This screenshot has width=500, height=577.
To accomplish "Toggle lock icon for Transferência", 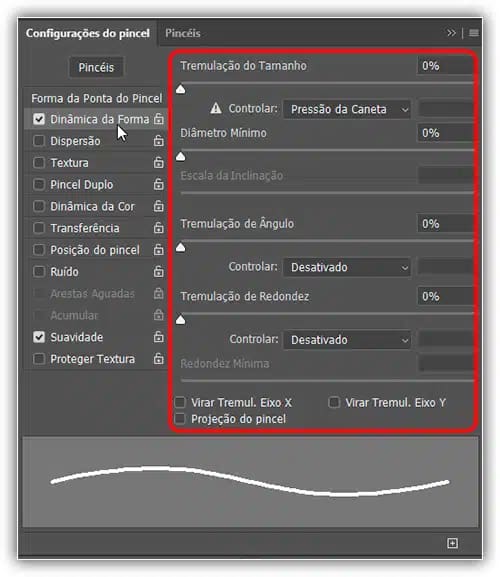I will click(159, 228).
